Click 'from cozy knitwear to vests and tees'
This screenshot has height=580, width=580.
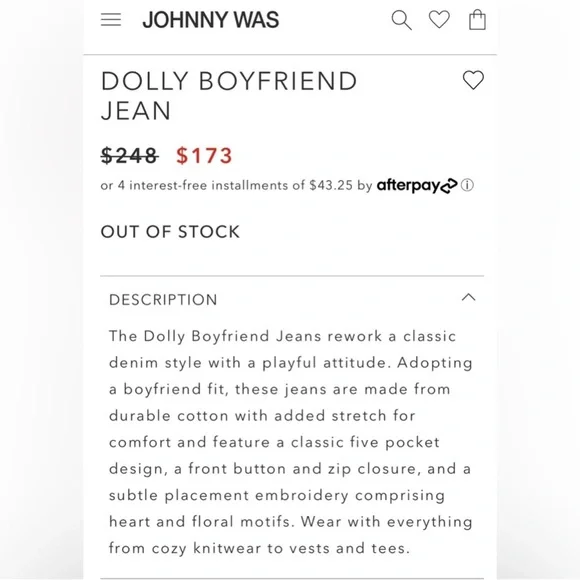click(x=259, y=548)
